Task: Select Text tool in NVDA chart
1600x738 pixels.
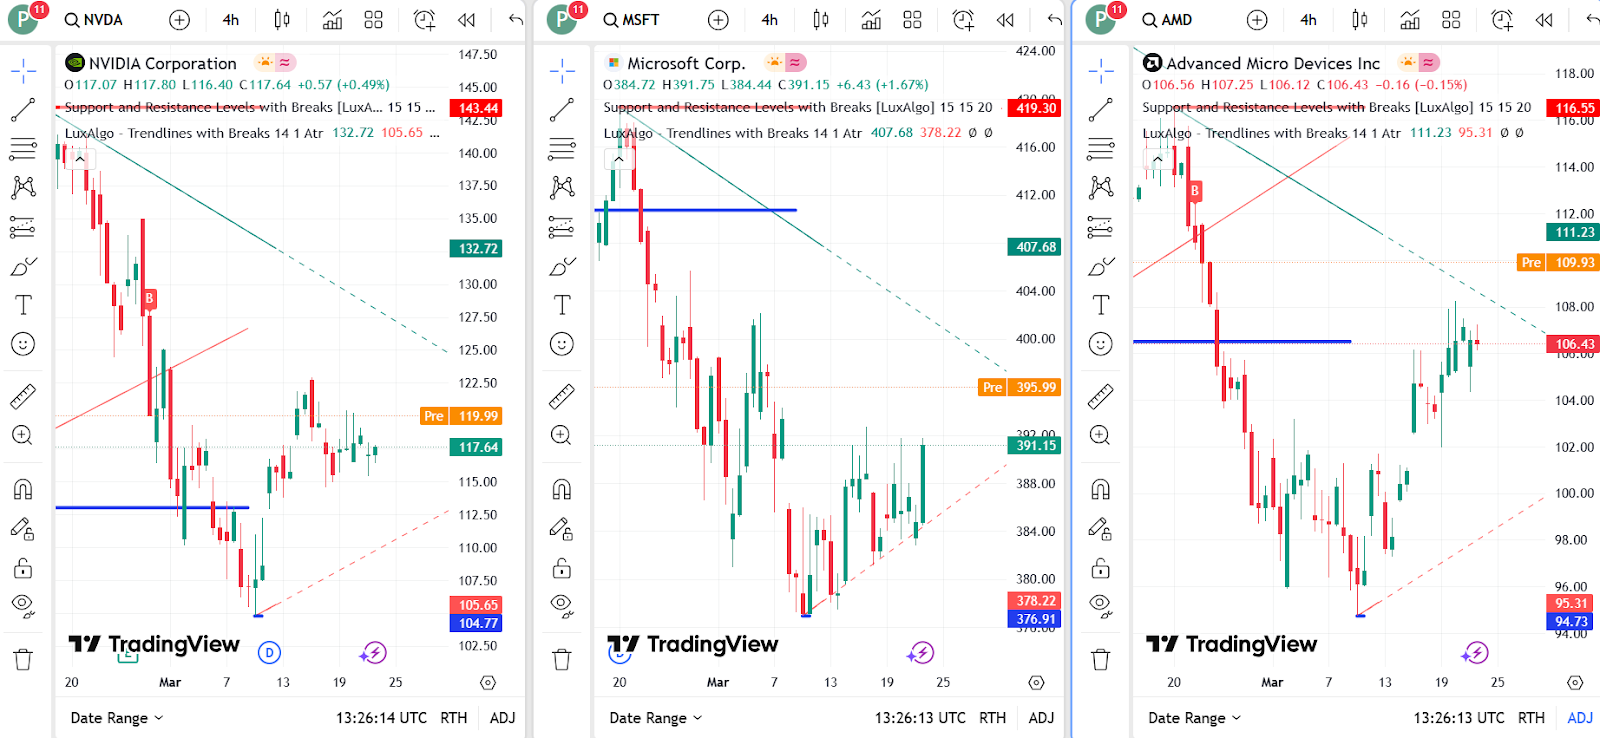Action: tap(23, 305)
